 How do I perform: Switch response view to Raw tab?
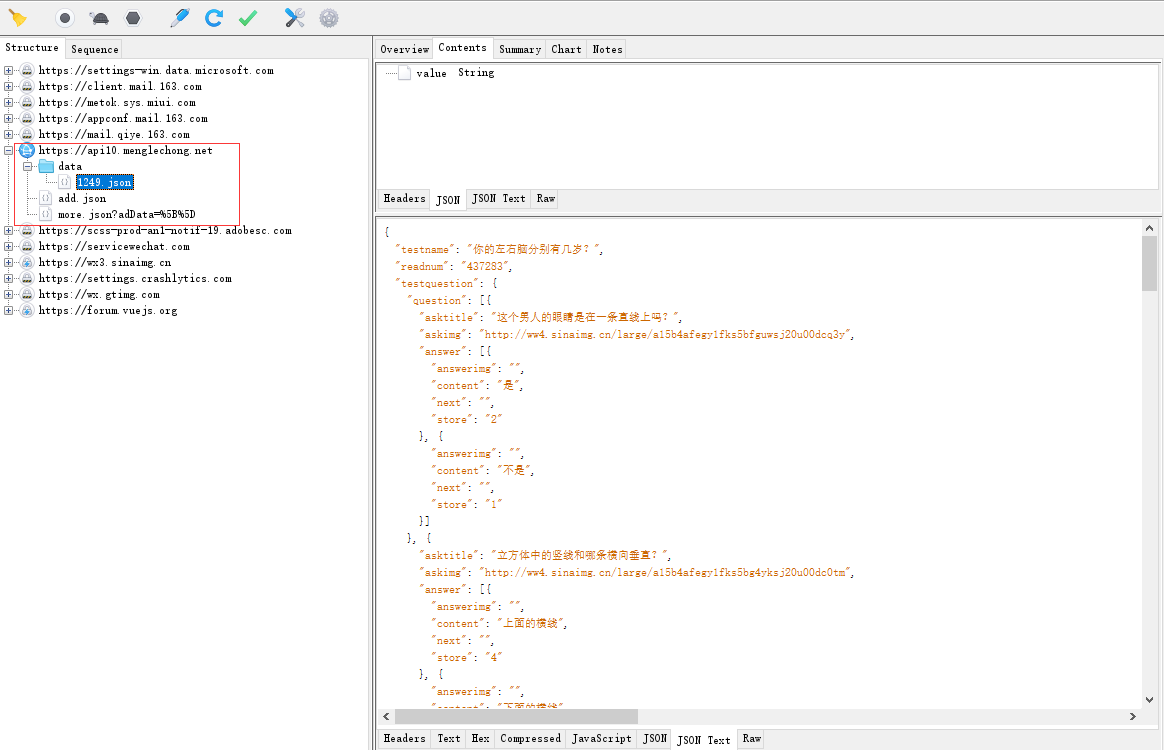(751, 739)
